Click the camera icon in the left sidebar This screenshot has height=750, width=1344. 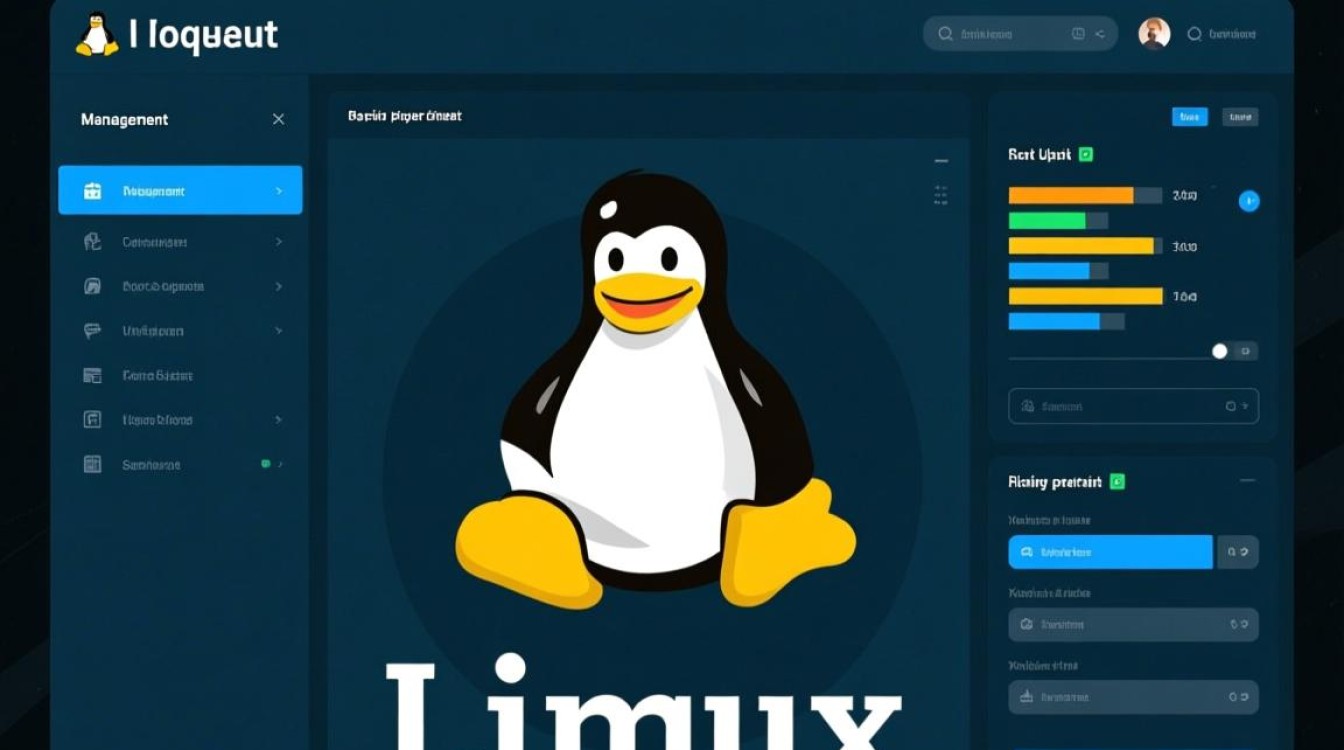(x=92, y=286)
